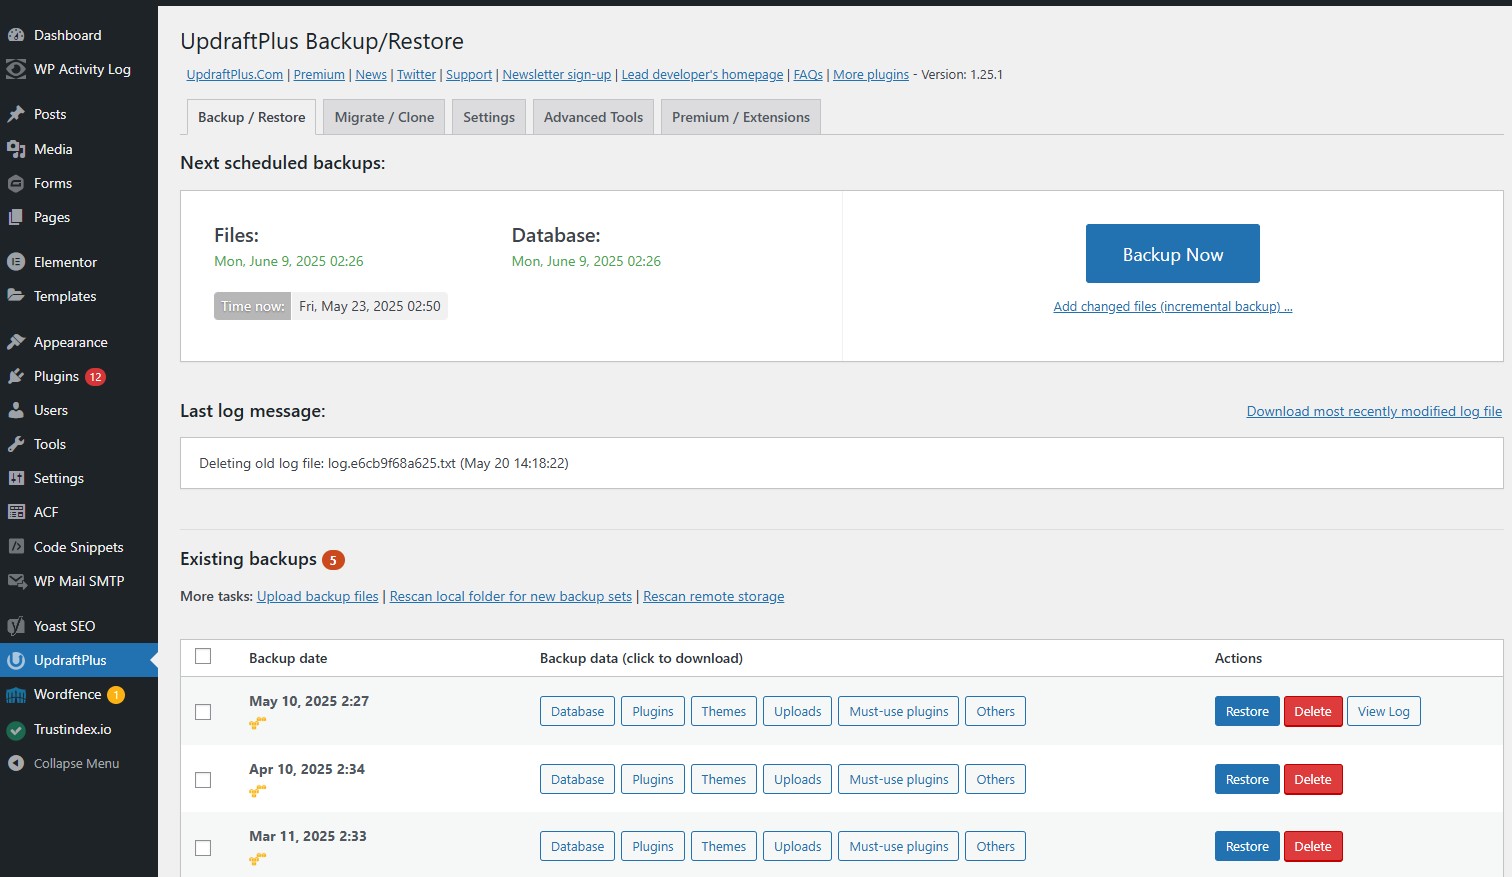Open the Advanced Tools tab
The image size is (1512, 877).
tap(594, 117)
